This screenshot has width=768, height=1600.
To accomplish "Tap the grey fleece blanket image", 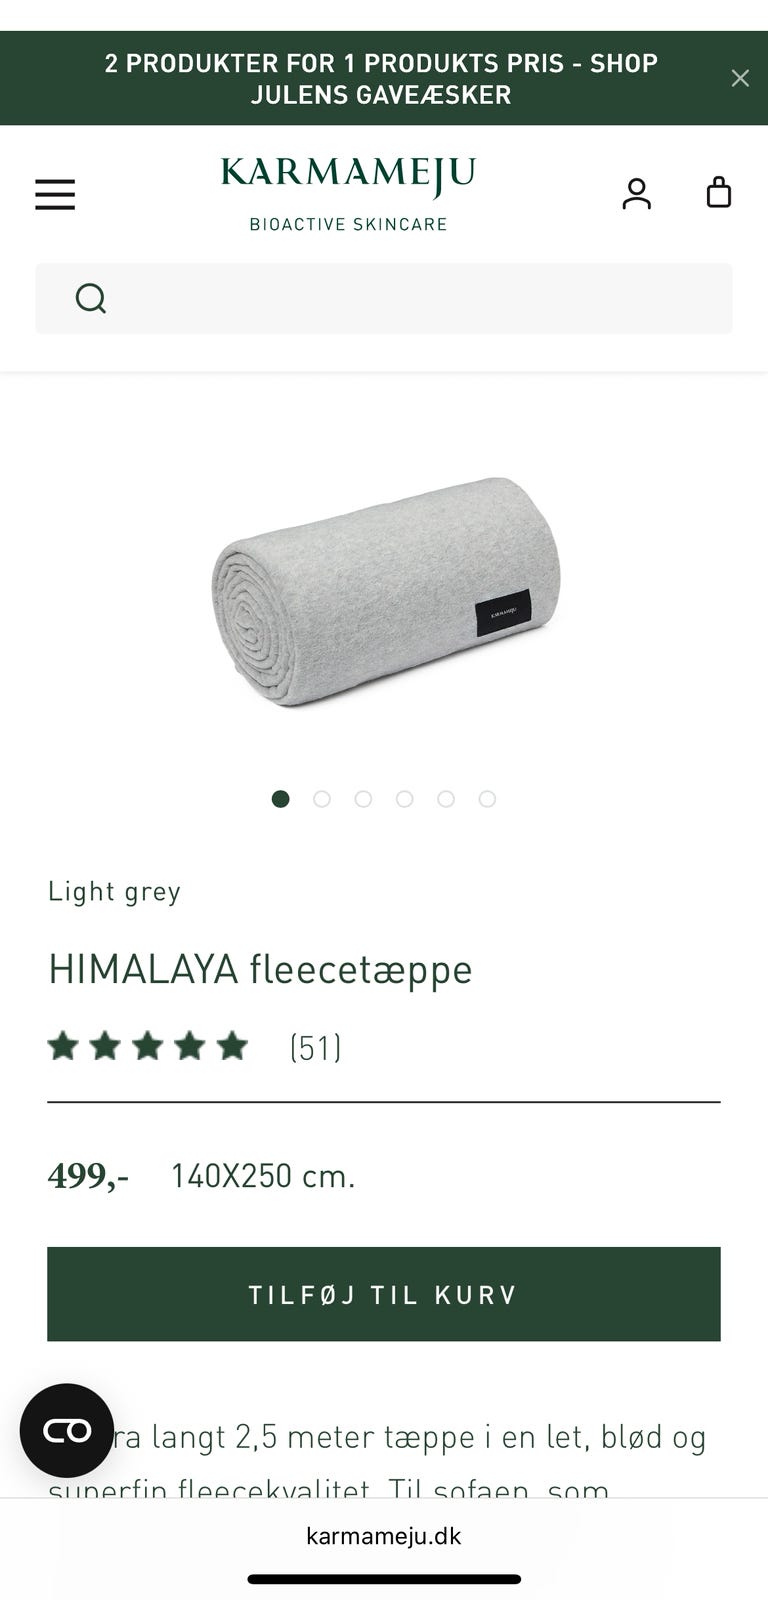I will 386,592.
